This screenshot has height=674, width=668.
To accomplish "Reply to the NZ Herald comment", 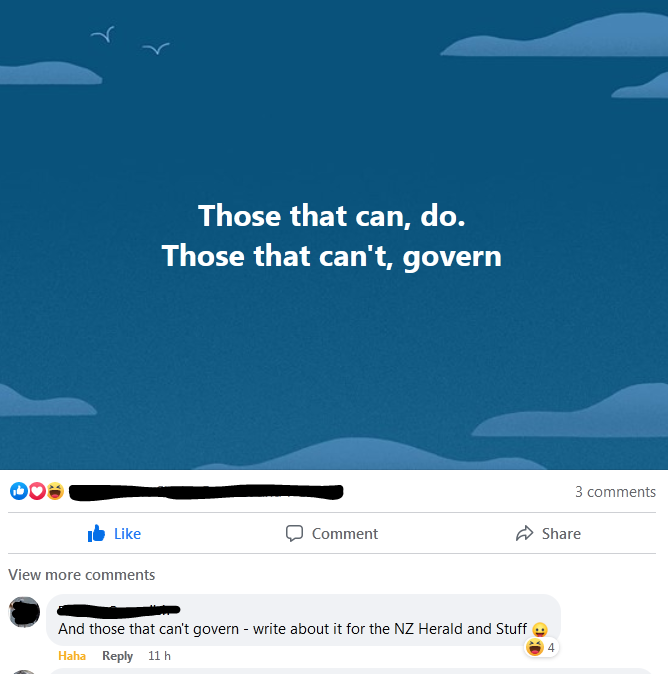I will click(x=117, y=656).
